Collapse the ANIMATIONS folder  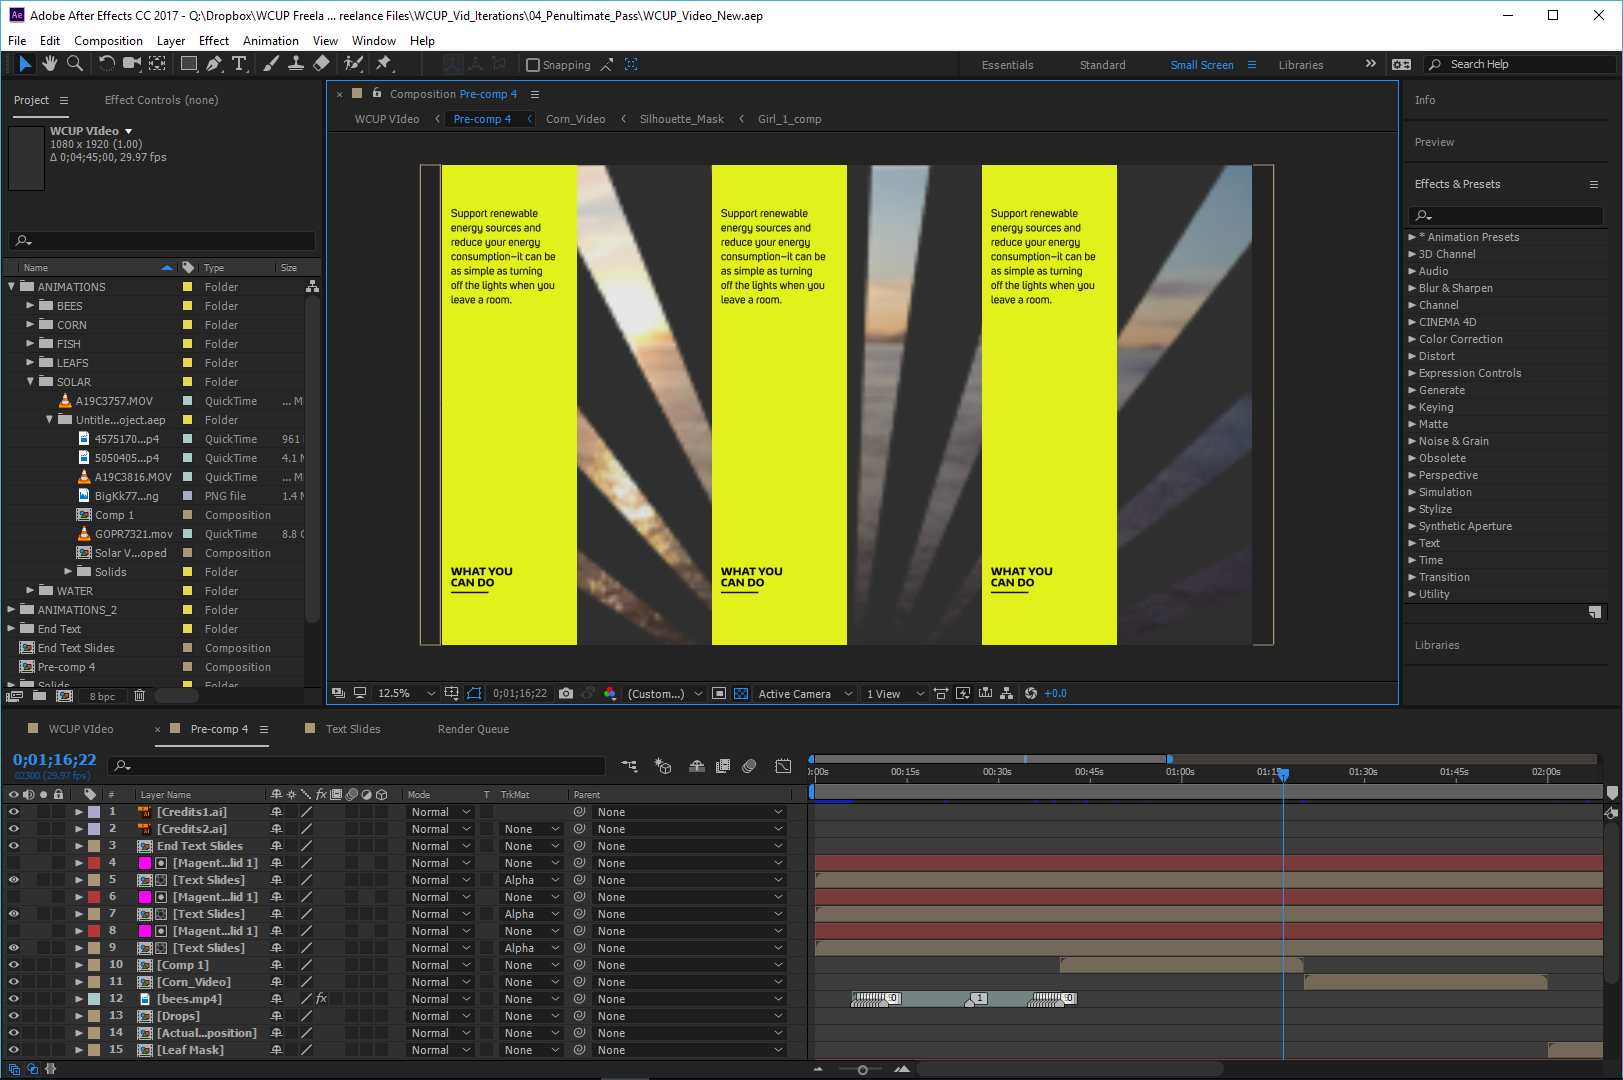click(x=12, y=287)
